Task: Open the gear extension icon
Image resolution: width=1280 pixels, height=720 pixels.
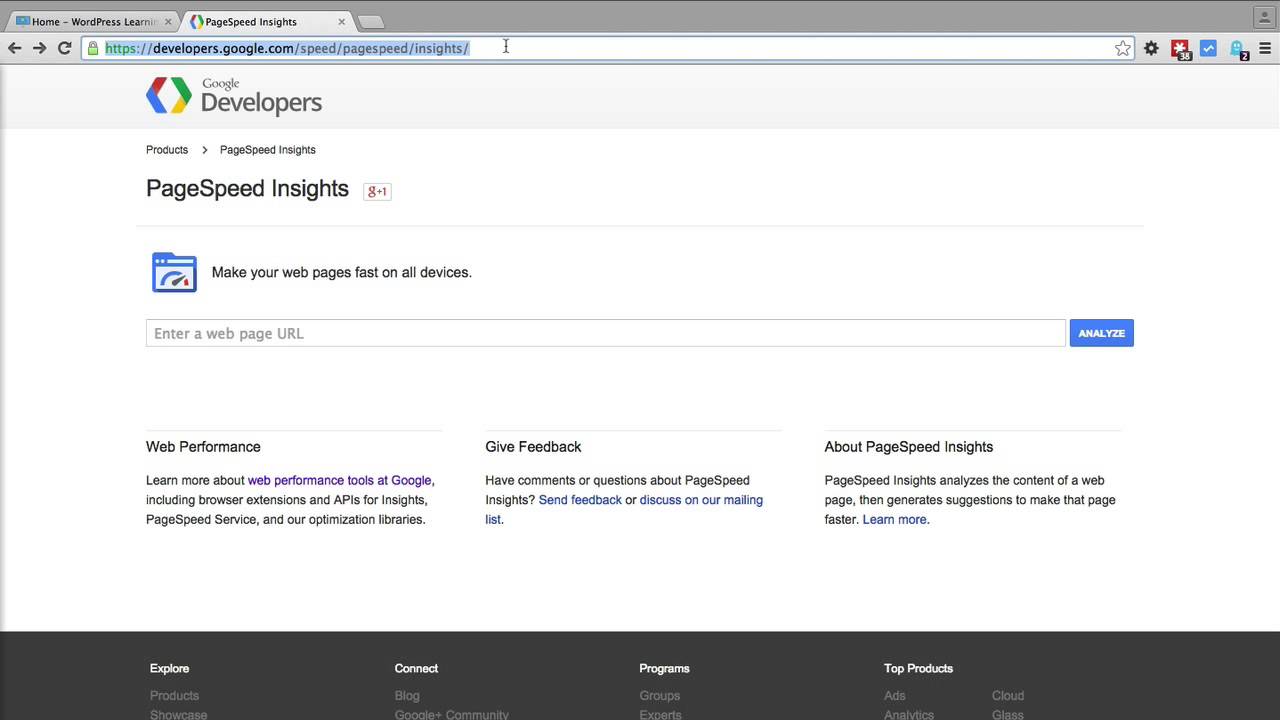Action: 1151,48
